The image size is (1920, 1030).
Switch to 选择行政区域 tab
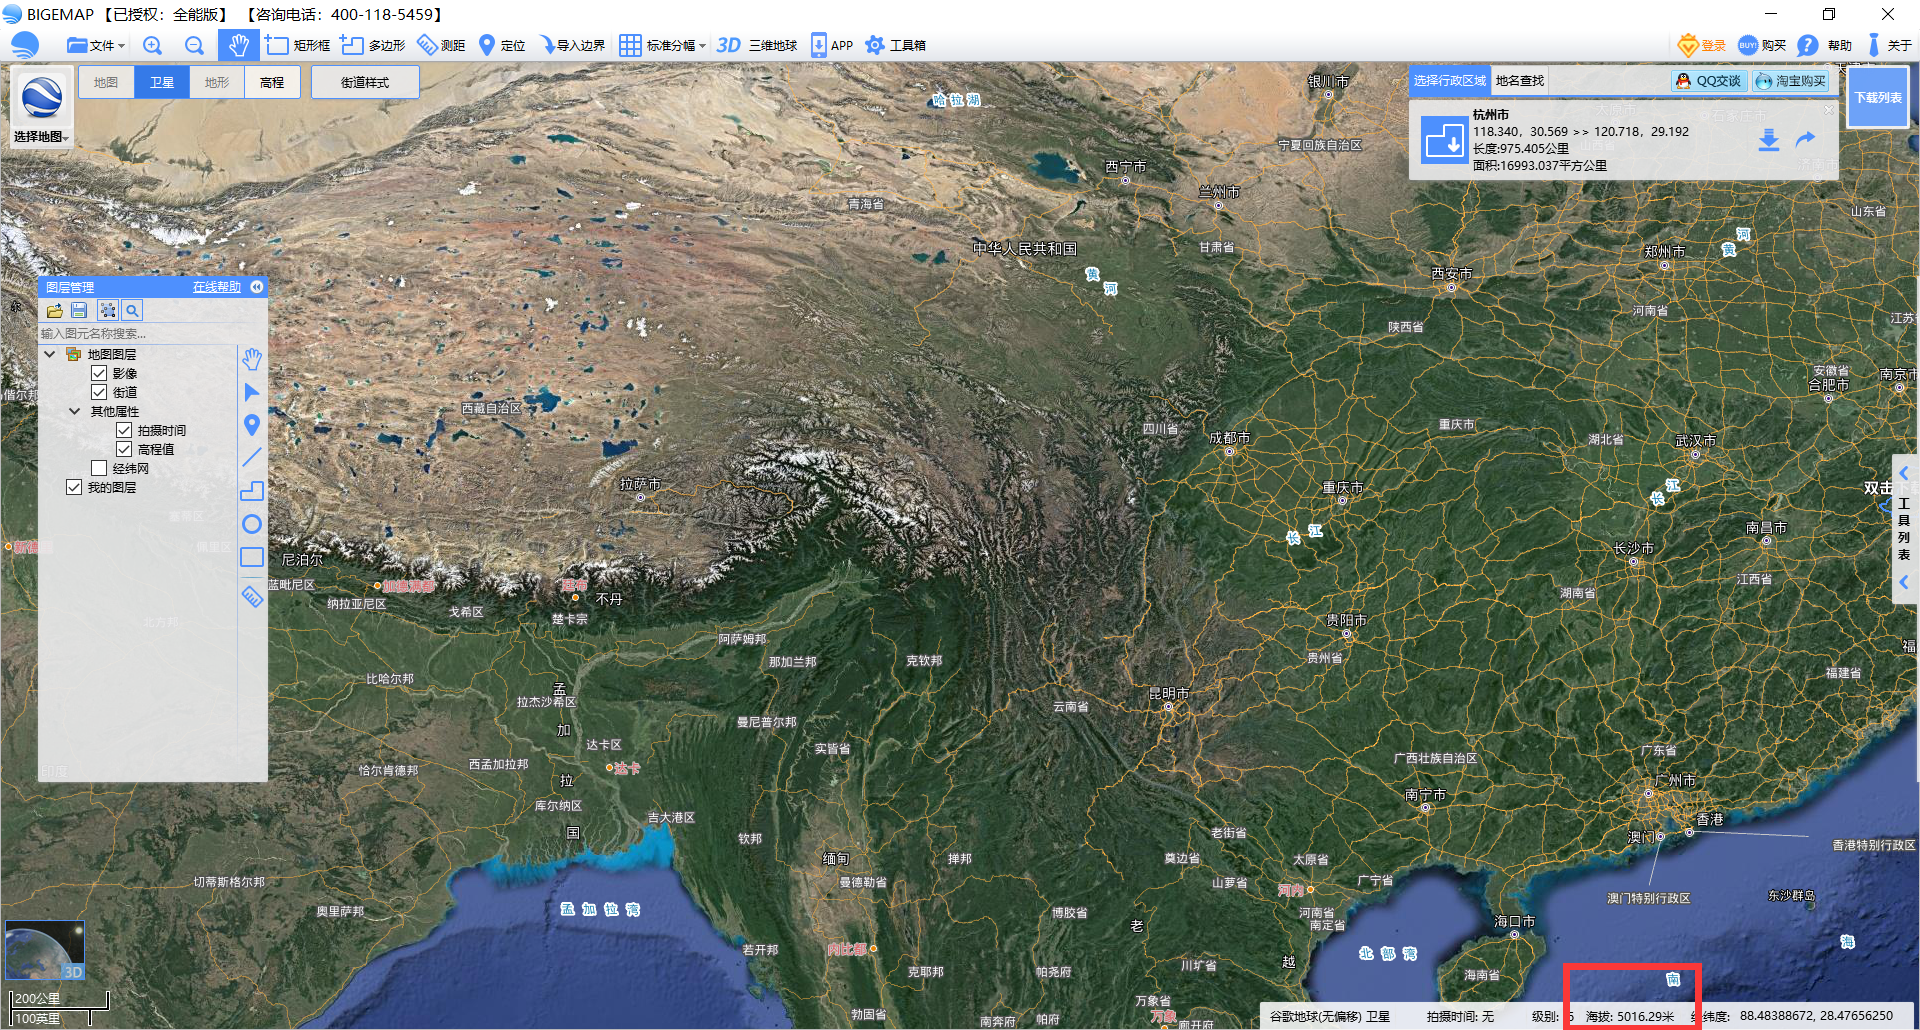click(1450, 81)
